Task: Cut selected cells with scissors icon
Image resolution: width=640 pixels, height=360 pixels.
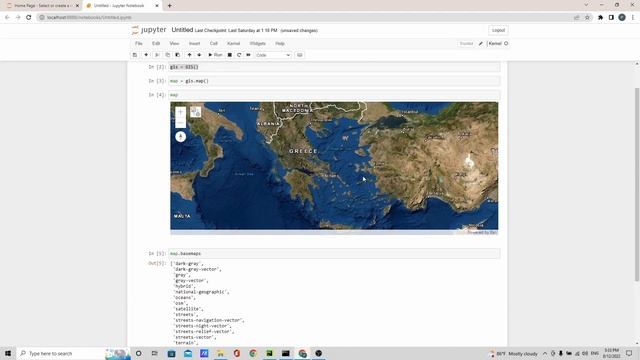Action: [x=157, y=55]
